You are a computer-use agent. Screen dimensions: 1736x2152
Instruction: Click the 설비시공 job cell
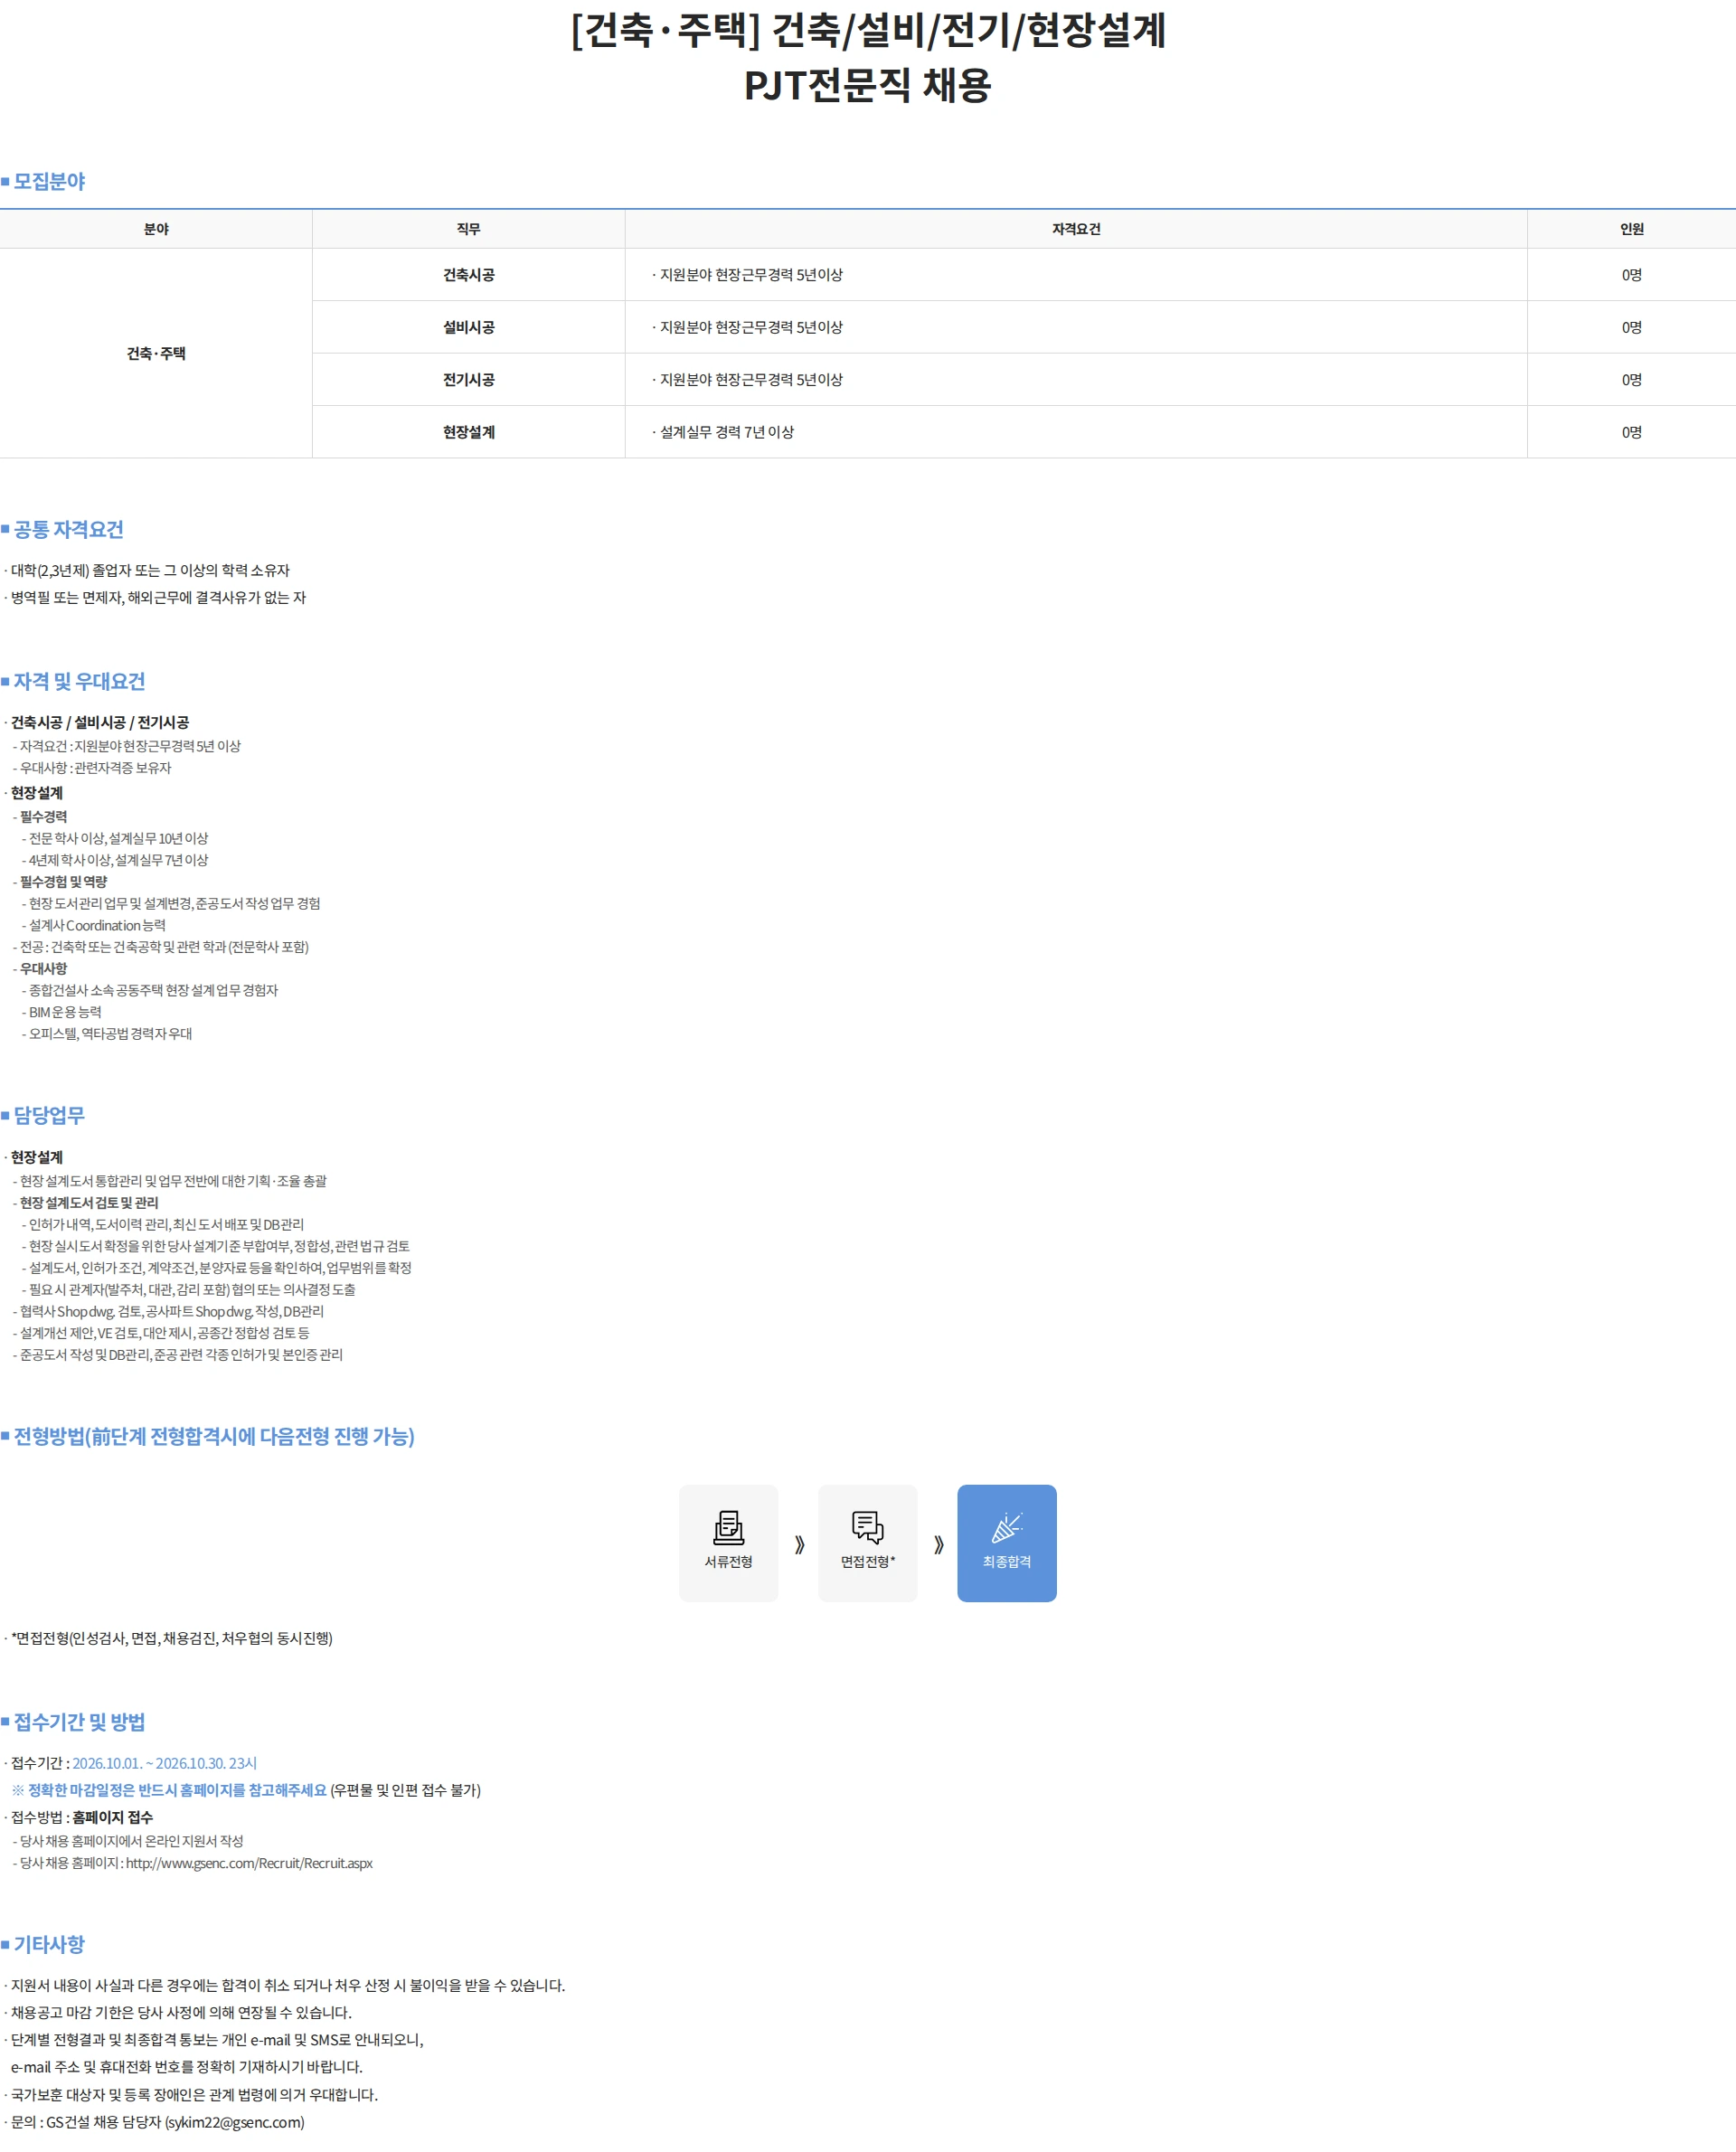[469, 327]
